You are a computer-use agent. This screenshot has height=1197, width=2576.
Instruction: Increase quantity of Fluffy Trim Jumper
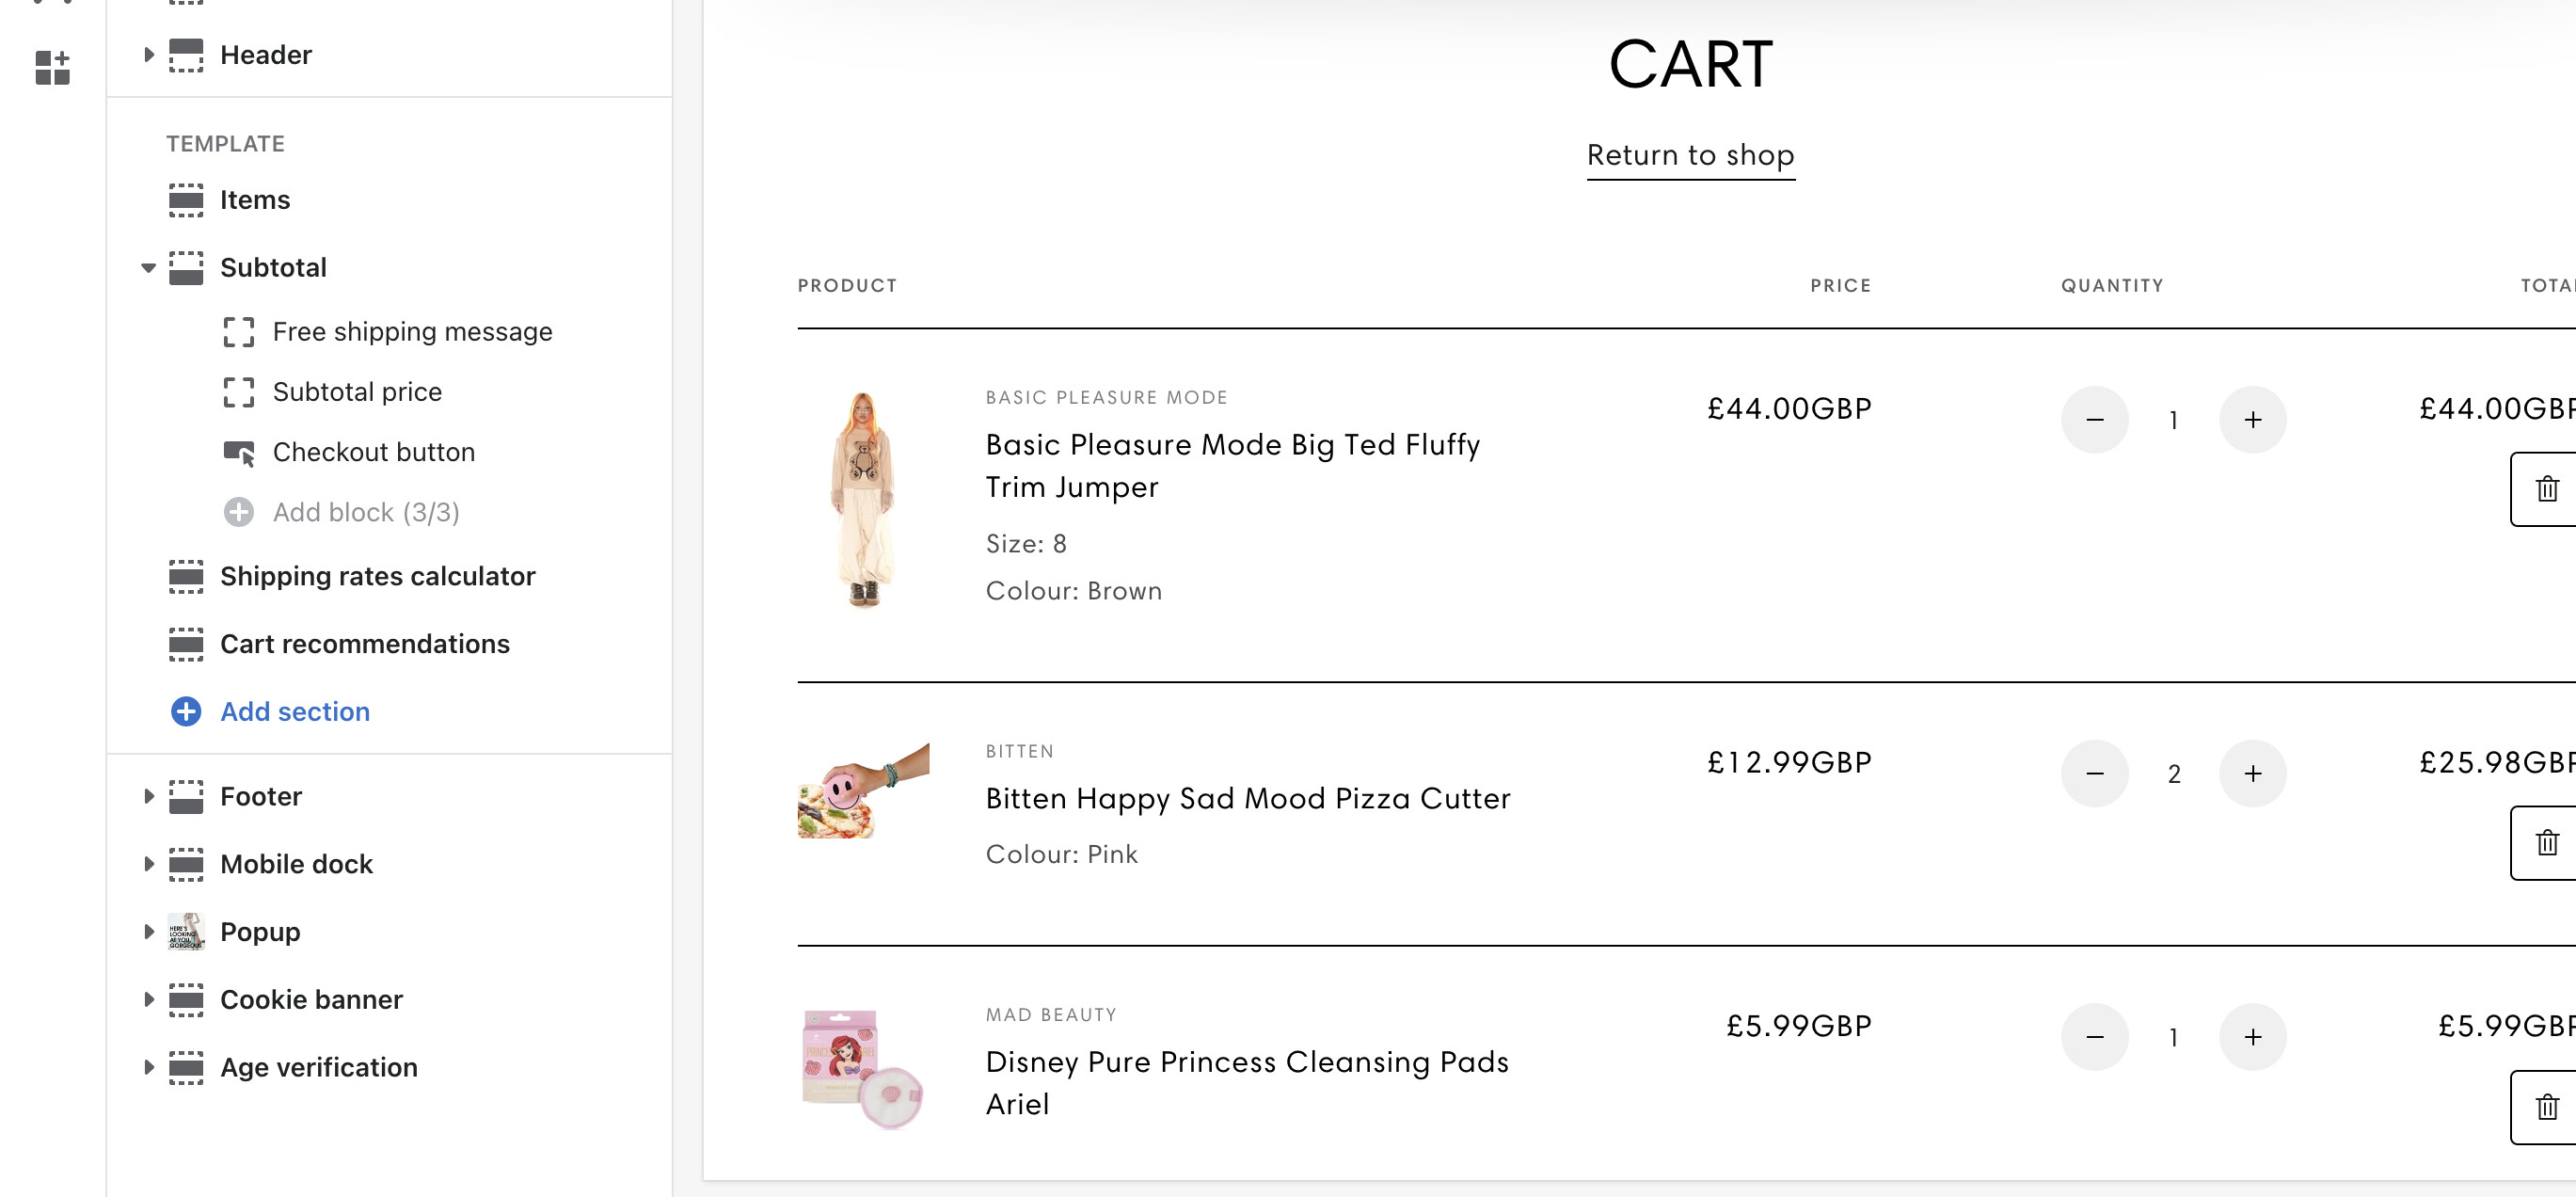point(2252,420)
